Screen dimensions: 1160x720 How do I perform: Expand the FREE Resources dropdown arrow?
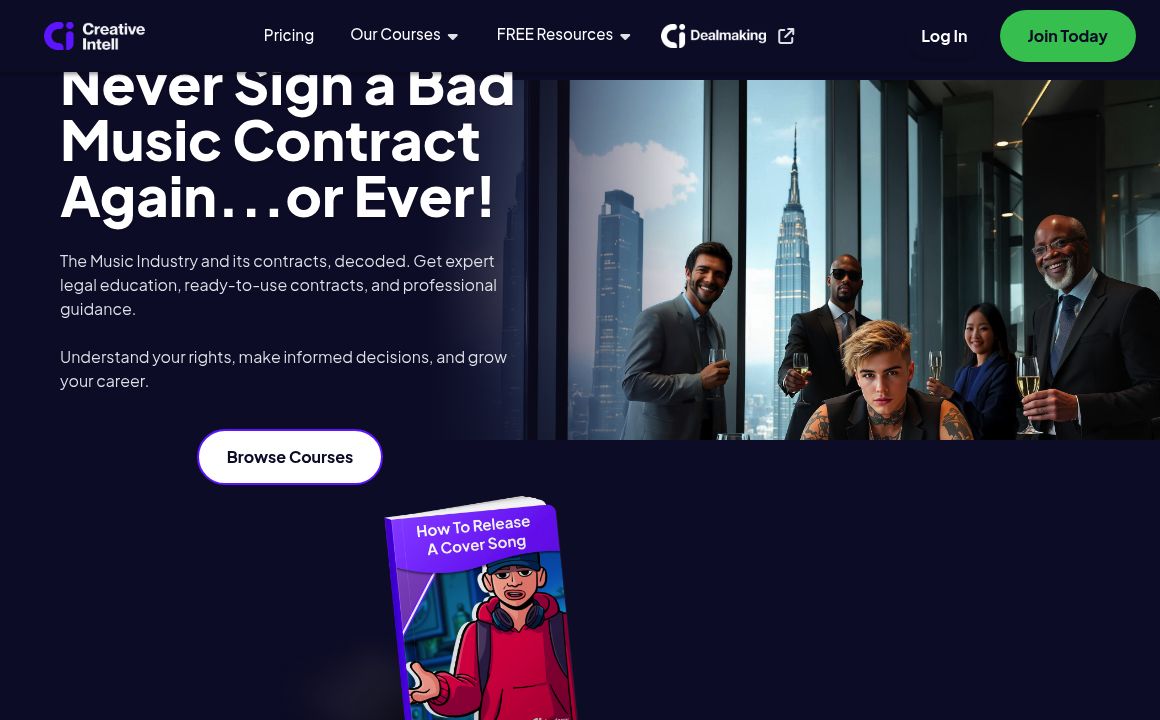pos(625,36)
